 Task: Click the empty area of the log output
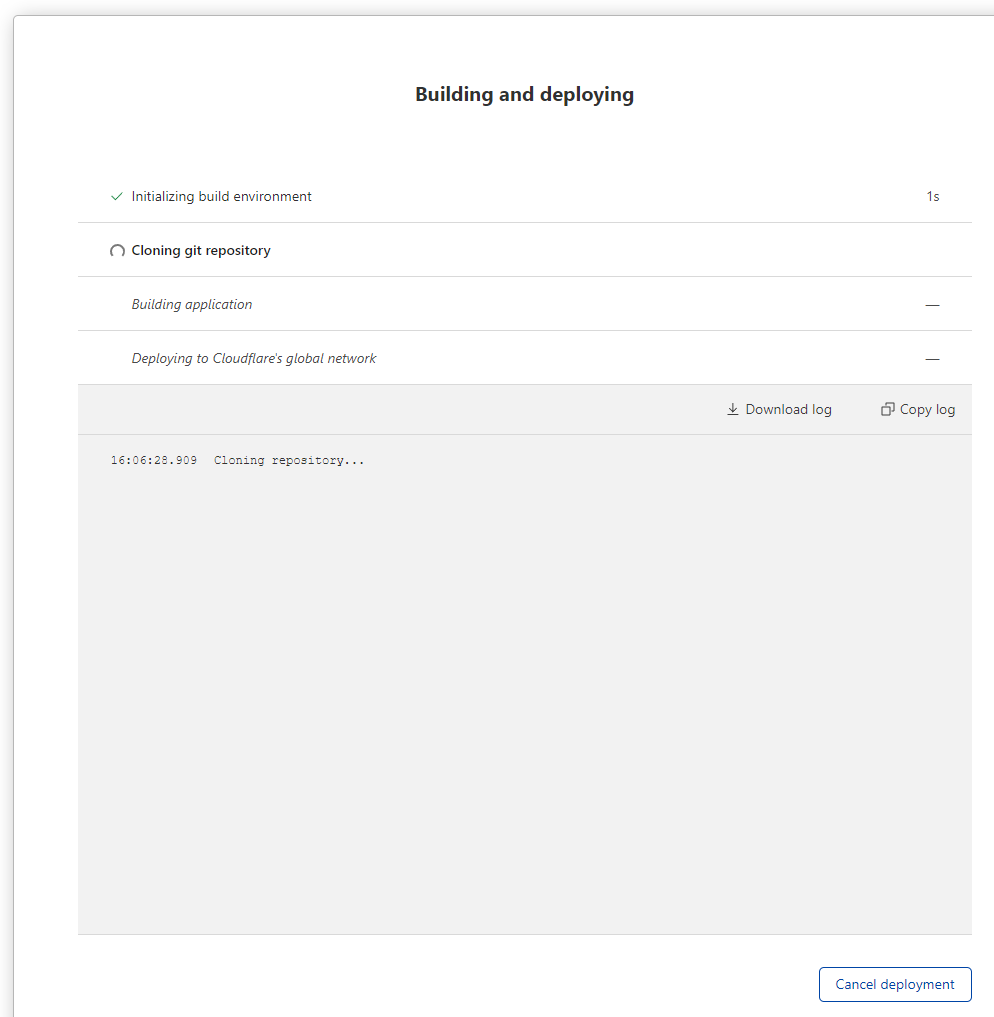524,700
